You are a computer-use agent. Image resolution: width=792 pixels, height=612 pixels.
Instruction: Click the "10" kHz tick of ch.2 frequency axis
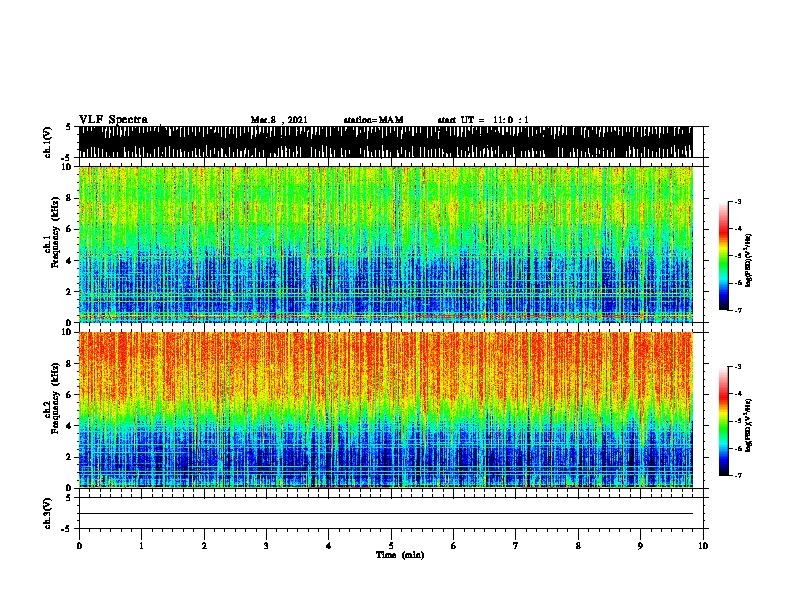coord(67,332)
